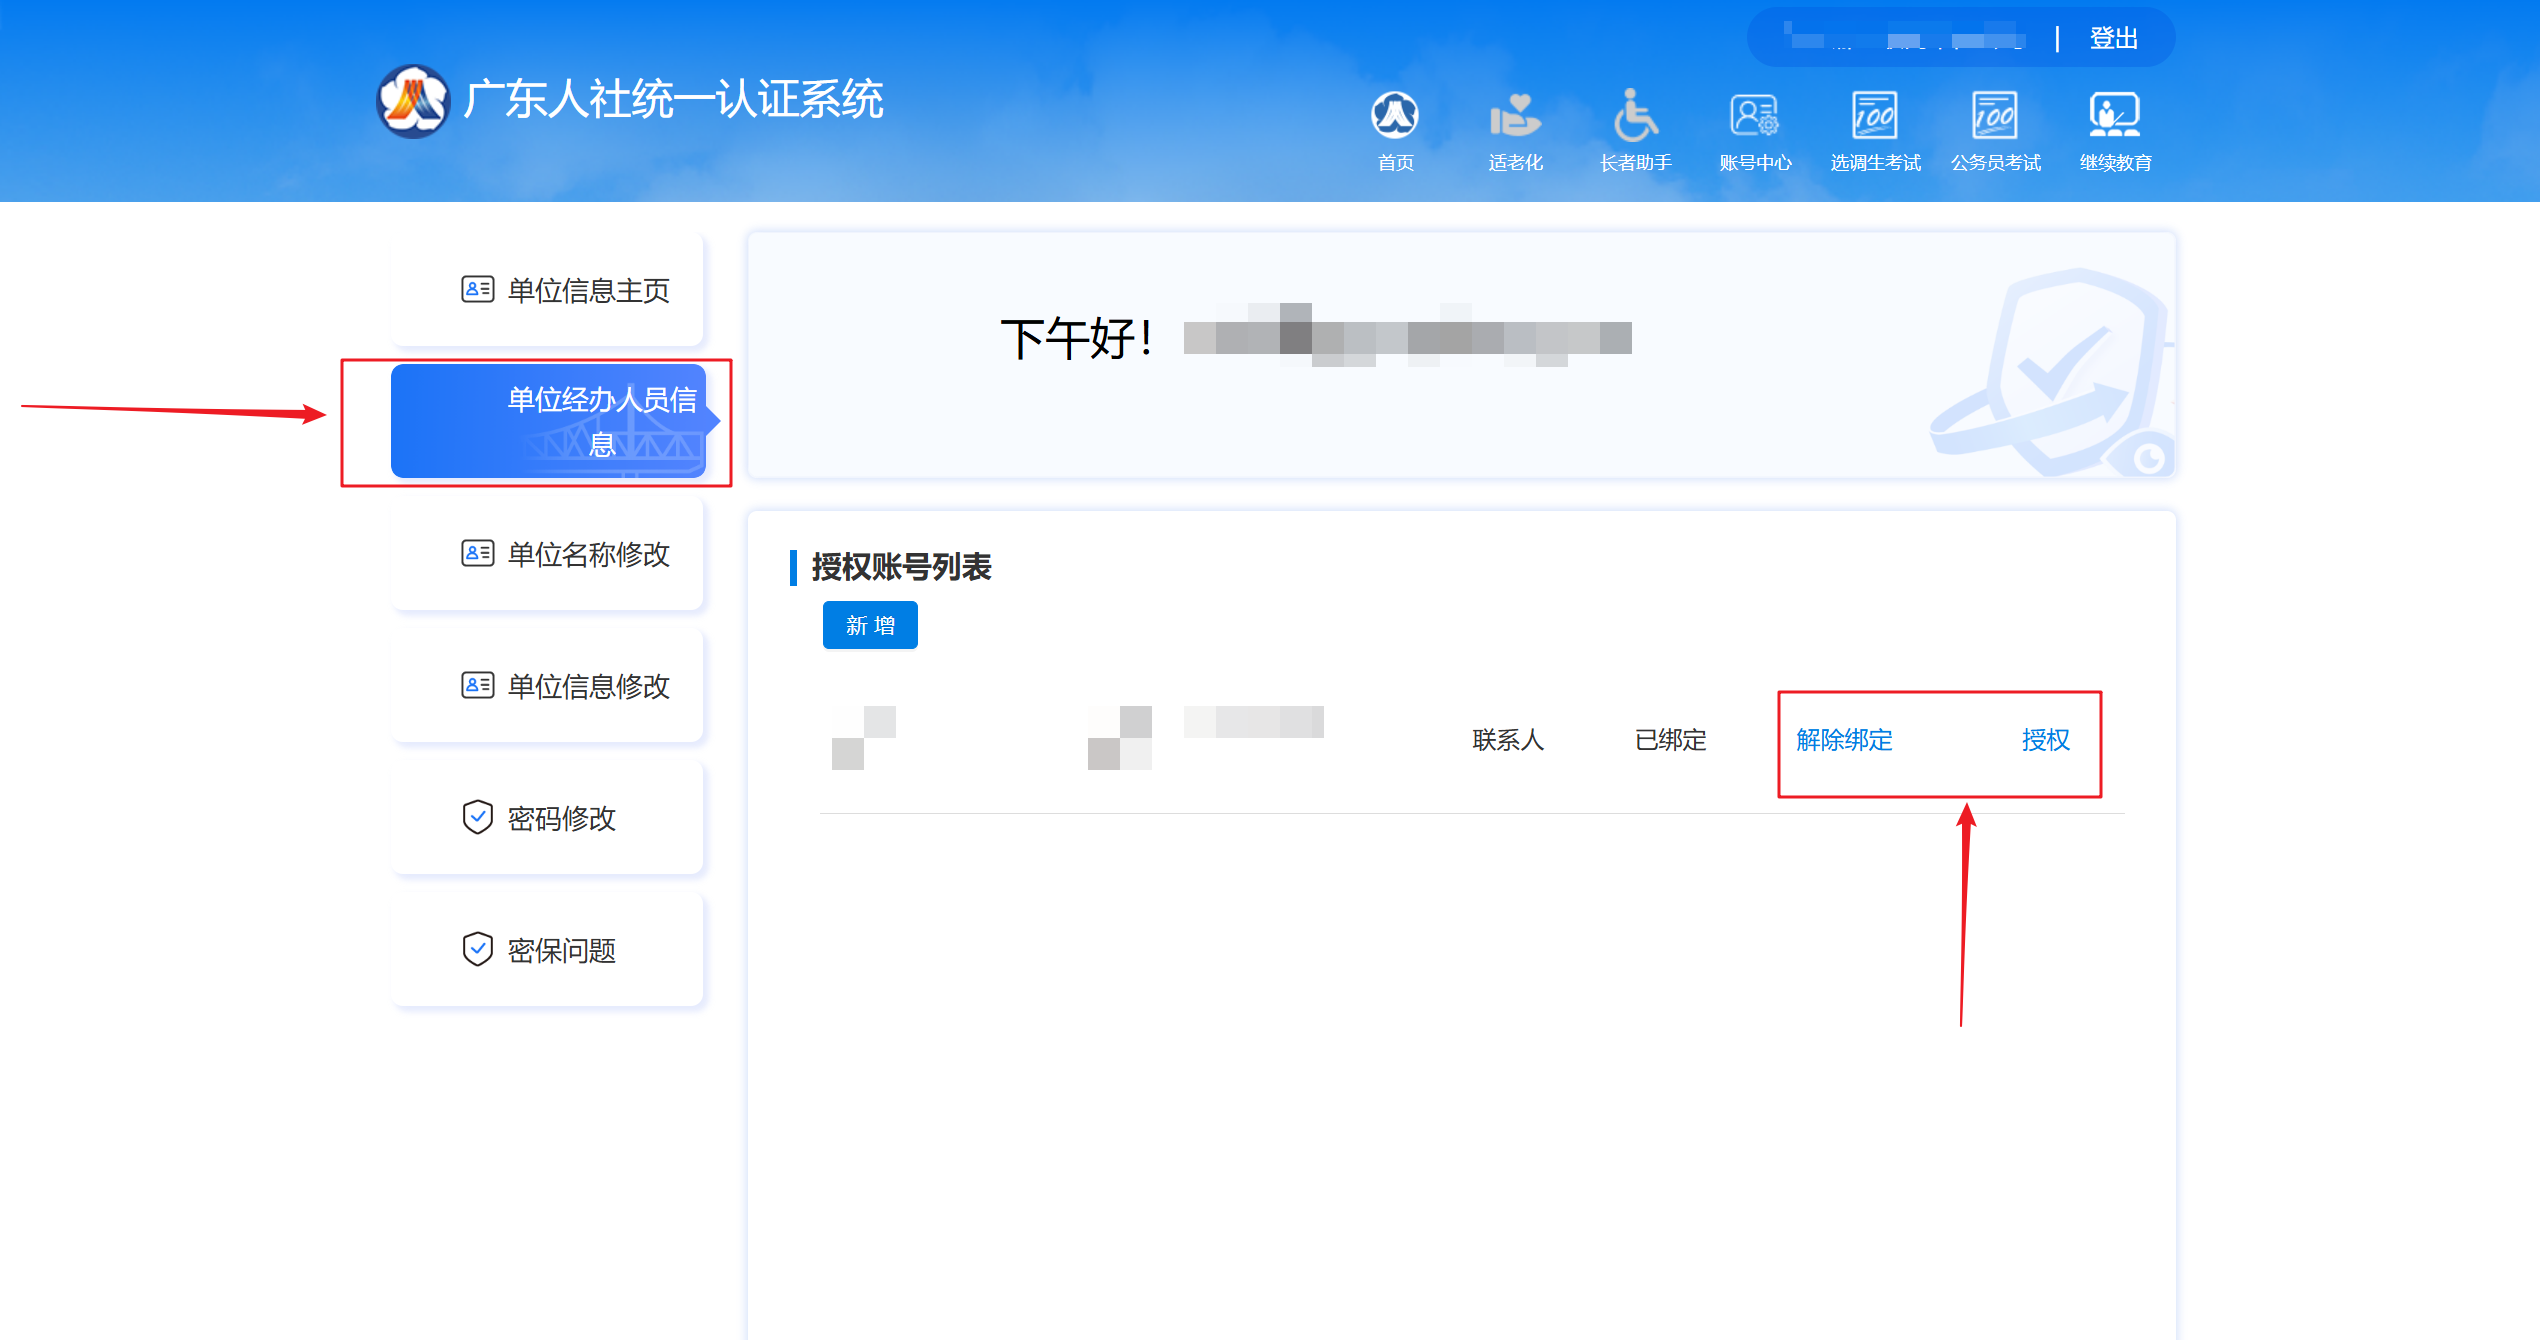Image resolution: width=2540 pixels, height=1340 pixels.
Task: Click the 广东人社统一认证系统 title
Action: [x=673, y=100]
